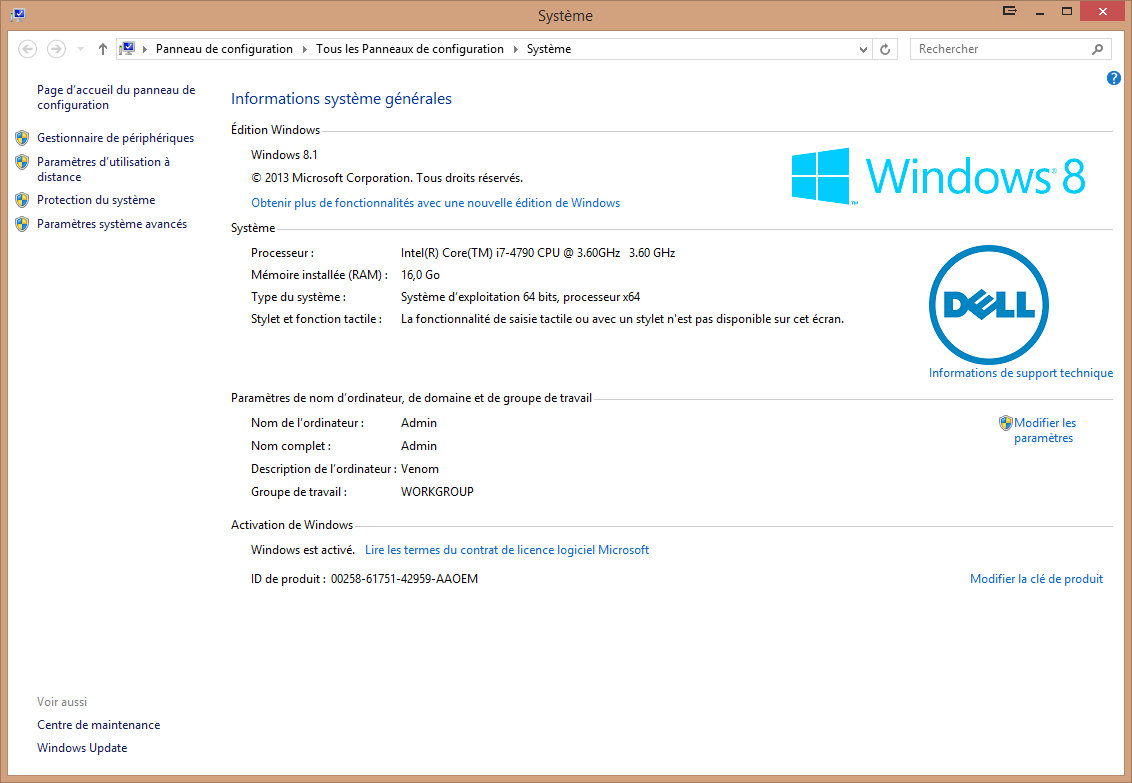Open Gestionnaire de périphériques

pyautogui.click(x=116, y=138)
